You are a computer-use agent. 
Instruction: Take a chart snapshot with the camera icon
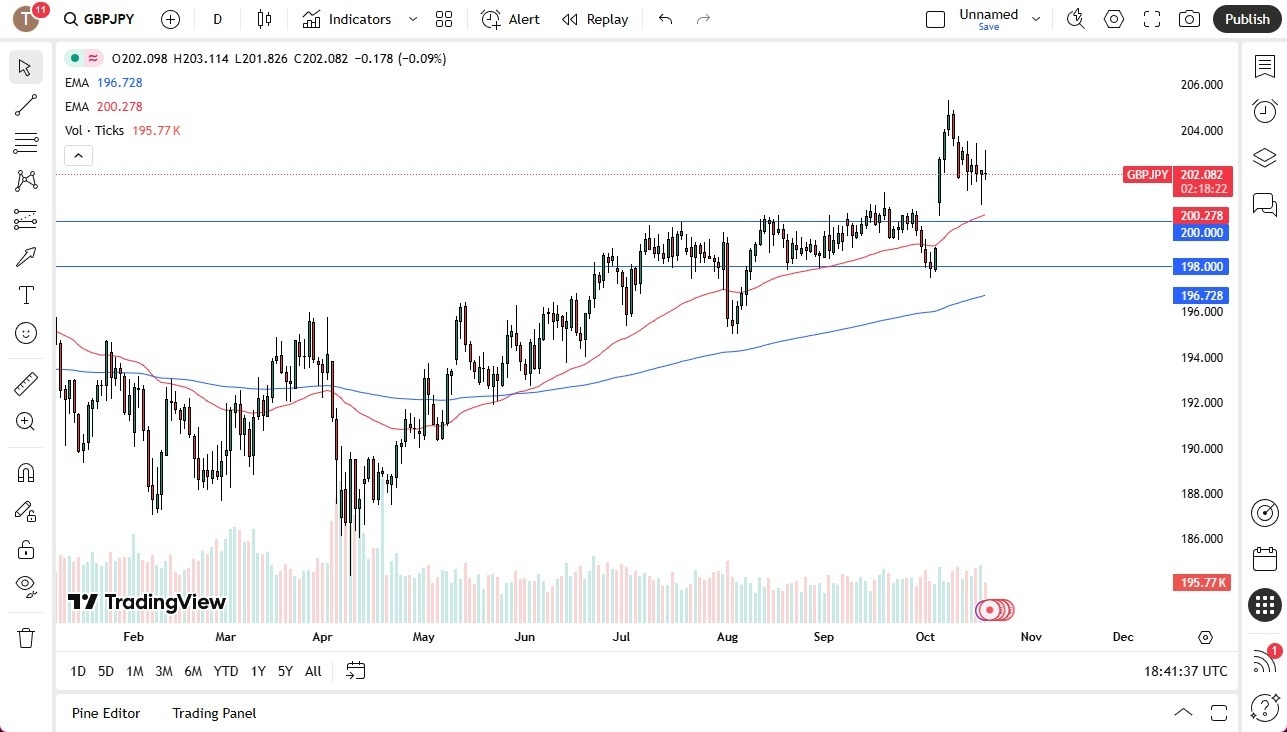tap(1189, 18)
